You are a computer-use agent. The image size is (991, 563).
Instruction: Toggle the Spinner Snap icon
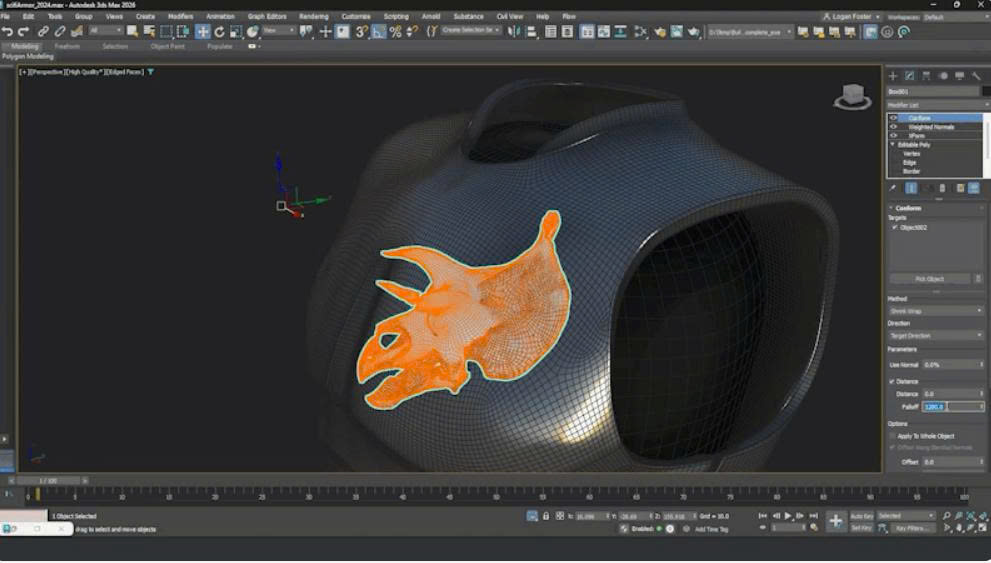(x=412, y=32)
